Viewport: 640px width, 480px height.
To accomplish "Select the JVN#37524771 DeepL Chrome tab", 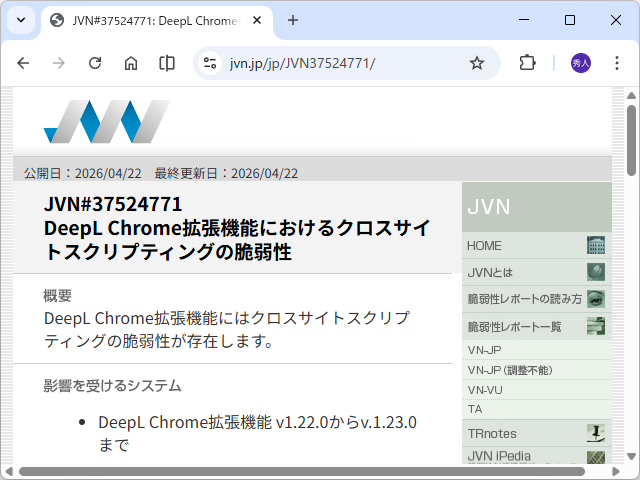I will [x=157, y=21].
